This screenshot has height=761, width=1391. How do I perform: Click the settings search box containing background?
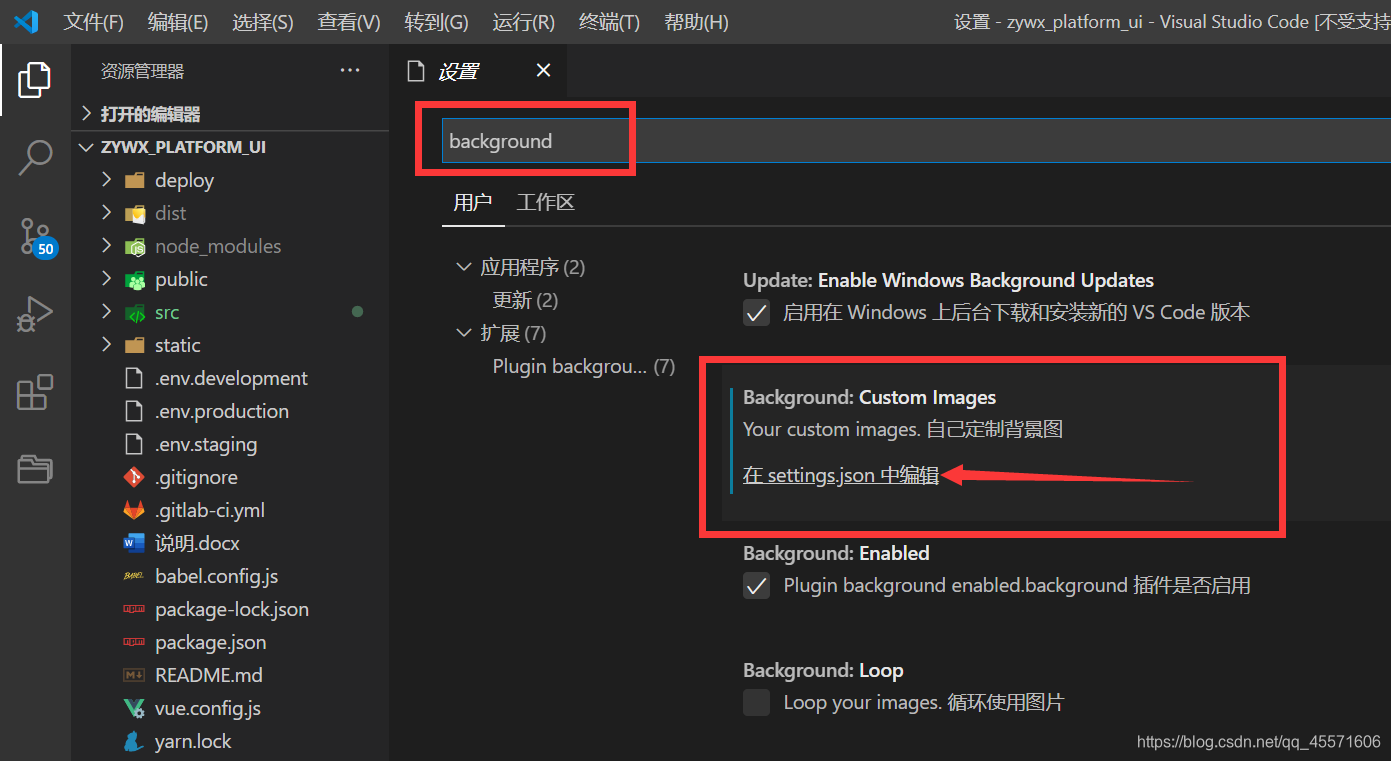(916, 141)
